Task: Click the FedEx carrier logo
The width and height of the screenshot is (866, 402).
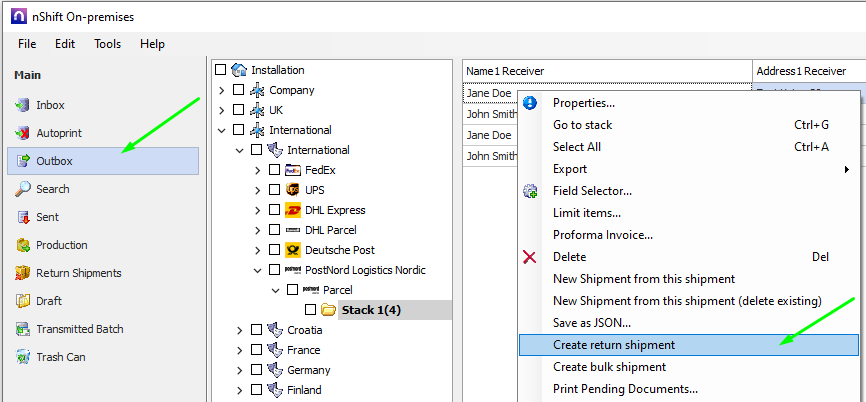Action: pyautogui.click(x=293, y=170)
